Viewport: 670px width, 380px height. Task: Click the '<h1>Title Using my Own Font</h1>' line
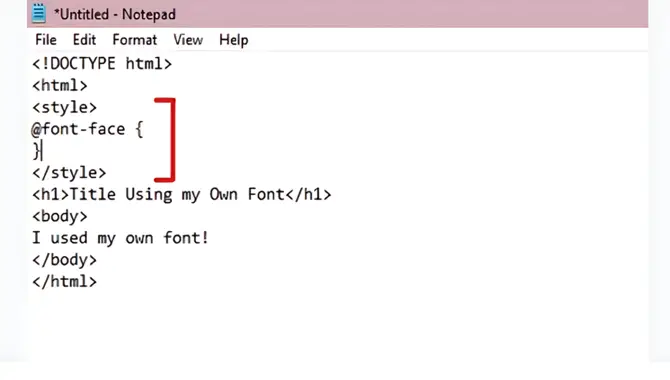(182, 194)
